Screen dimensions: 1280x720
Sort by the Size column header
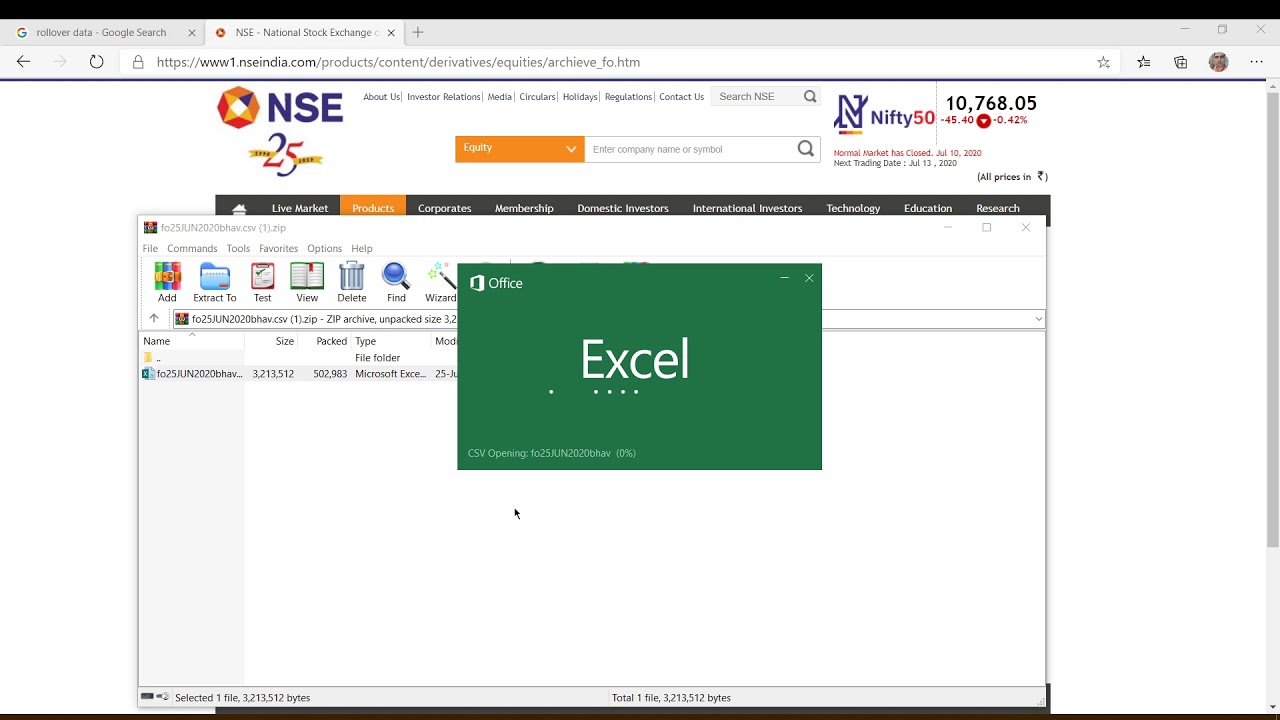[x=272, y=341]
